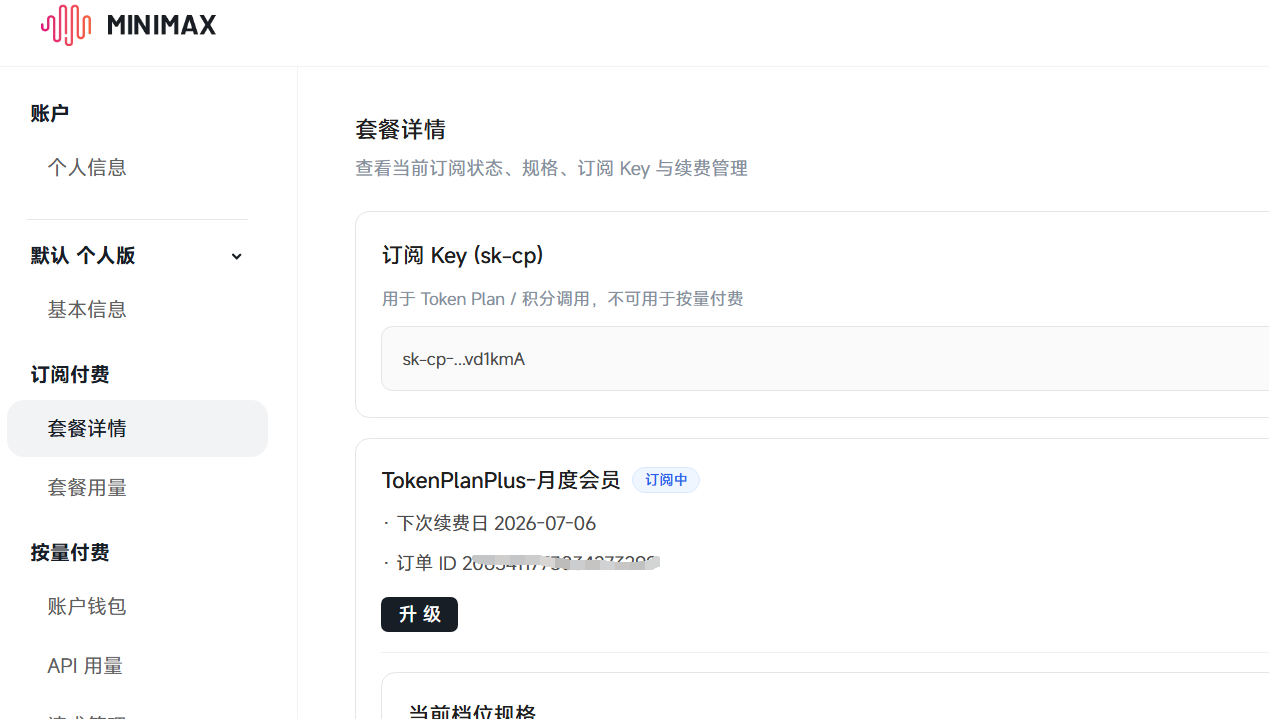Click the 查看当前订阅状态 subtitle text

(551, 168)
